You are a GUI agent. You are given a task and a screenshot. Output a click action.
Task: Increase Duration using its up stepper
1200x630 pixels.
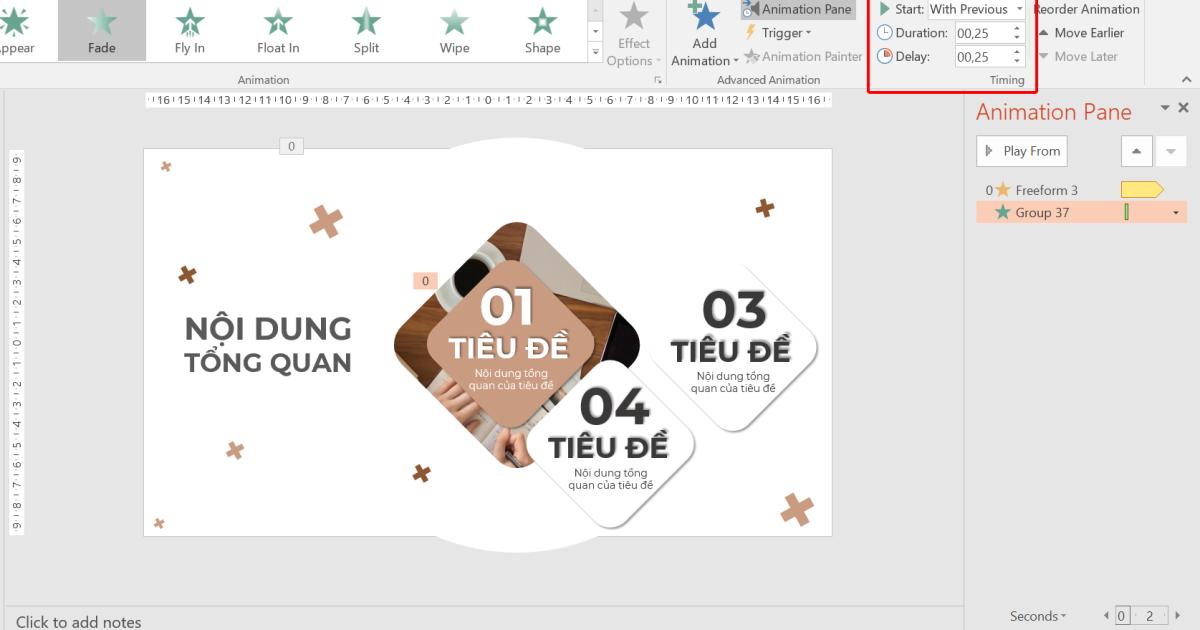1016,28
